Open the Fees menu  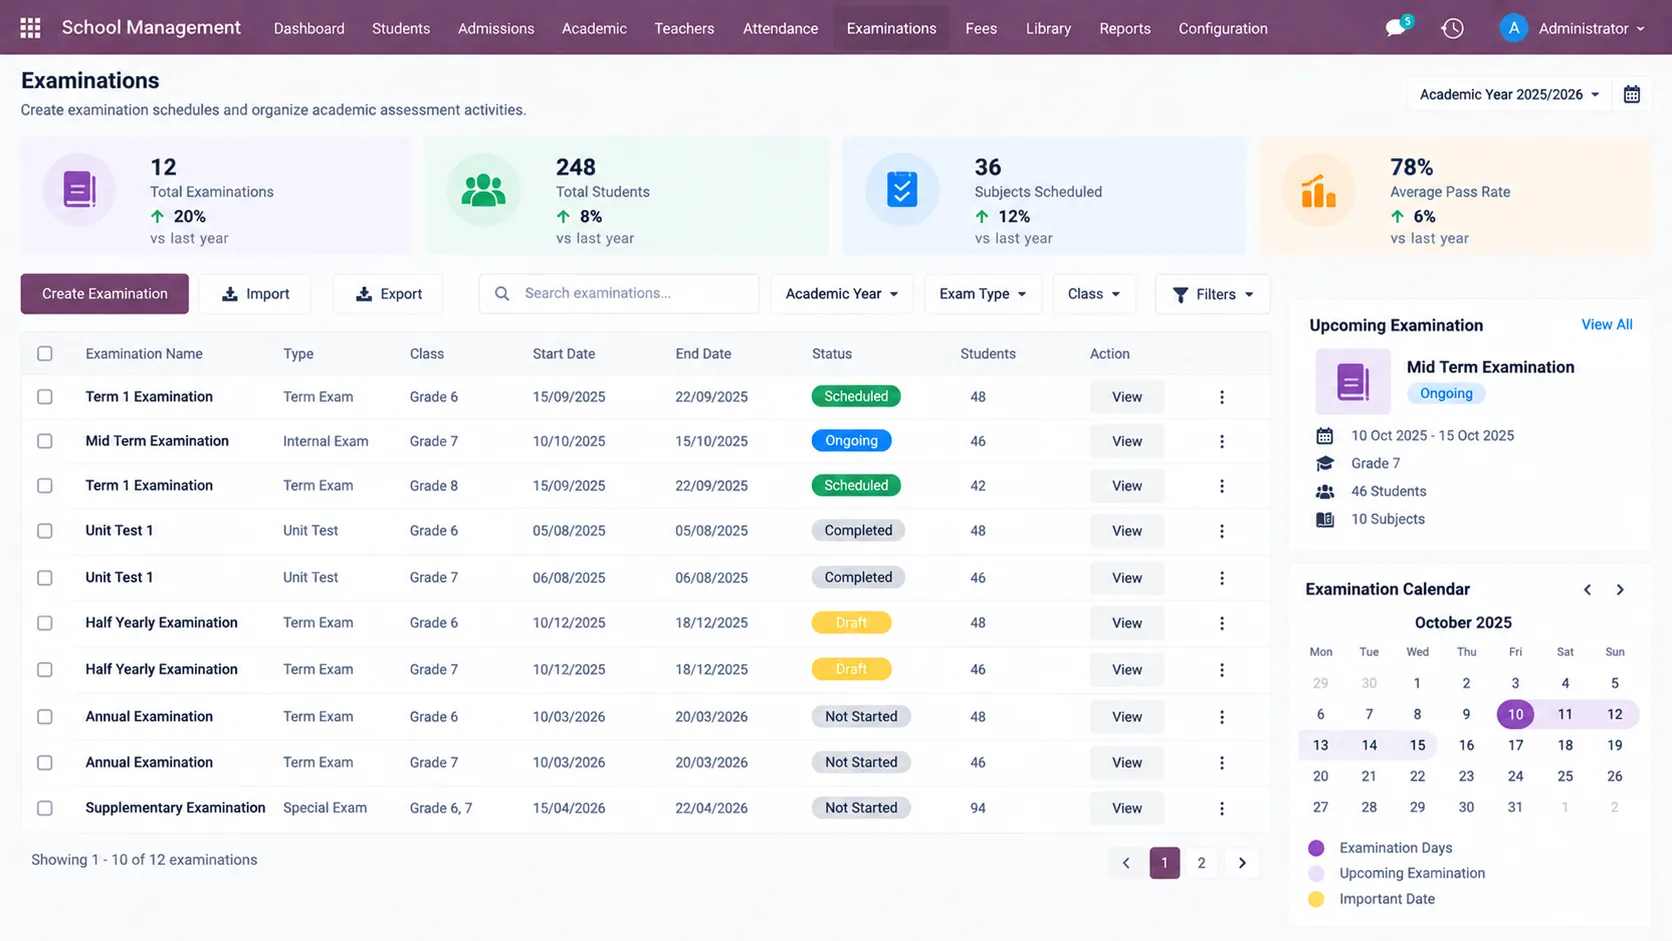click(981, 28)
